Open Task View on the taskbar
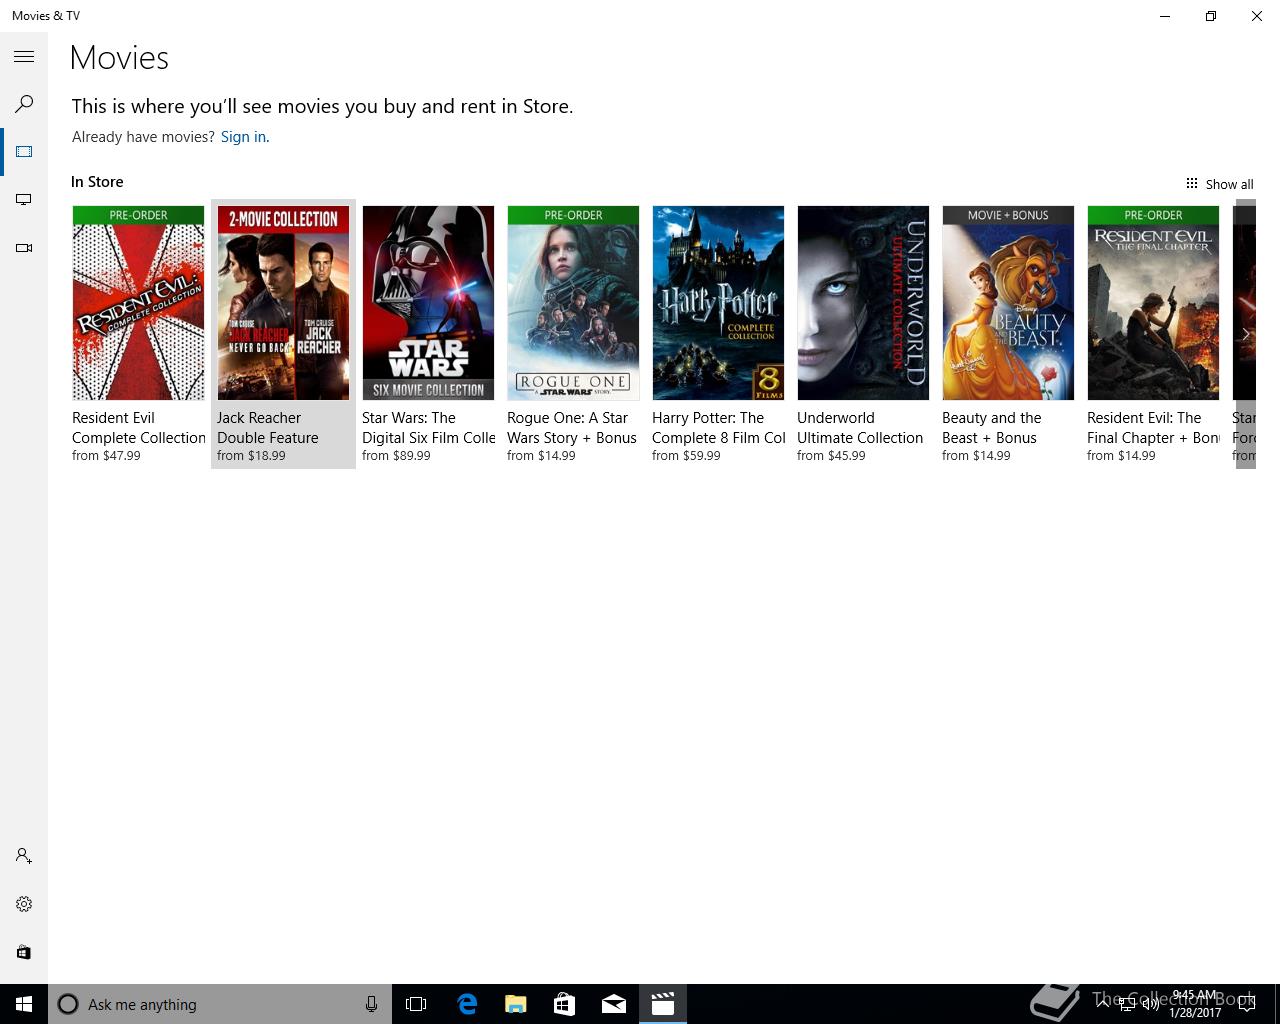The width and height of the screenshot is (1280, 1024). click(416, 1004)
